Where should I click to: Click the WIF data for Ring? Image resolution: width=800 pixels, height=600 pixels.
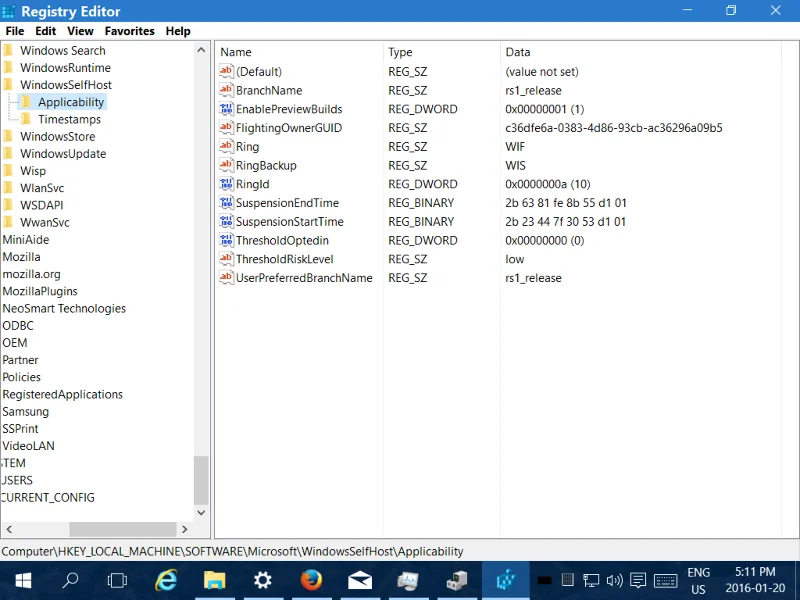(x=515, y=146)
